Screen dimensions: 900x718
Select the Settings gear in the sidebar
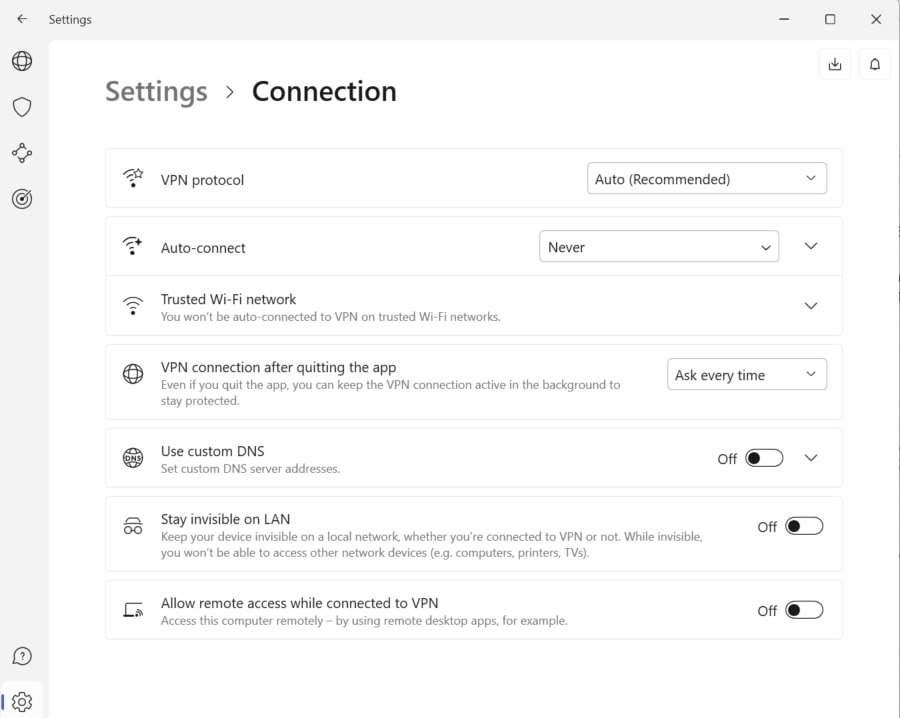(x=21, y=701)
